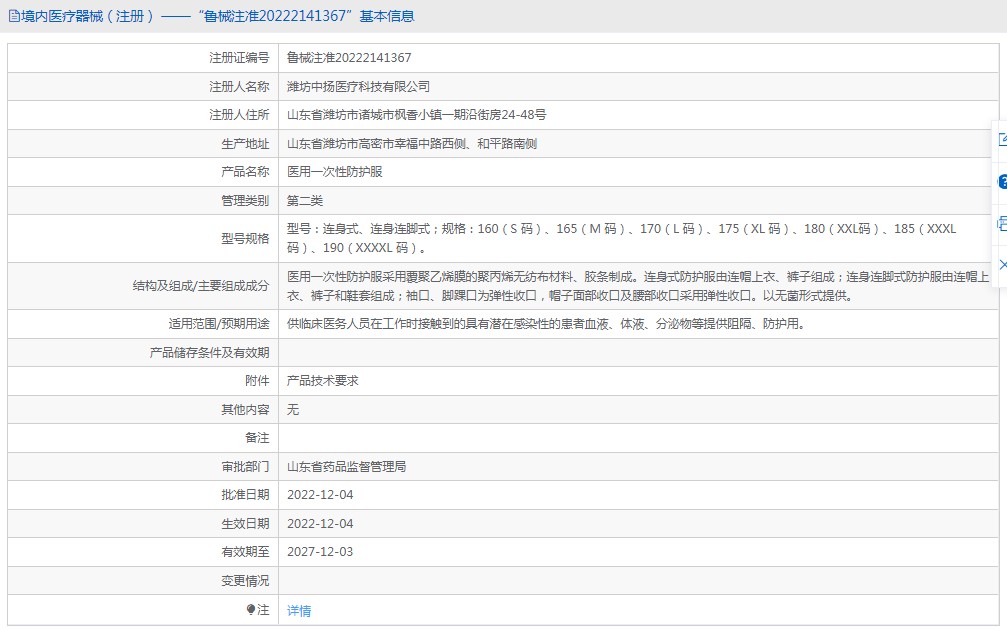Viewport: 1007px width, 629px height.
Task: Click the 审批部门 label
Action: point(245,466)
